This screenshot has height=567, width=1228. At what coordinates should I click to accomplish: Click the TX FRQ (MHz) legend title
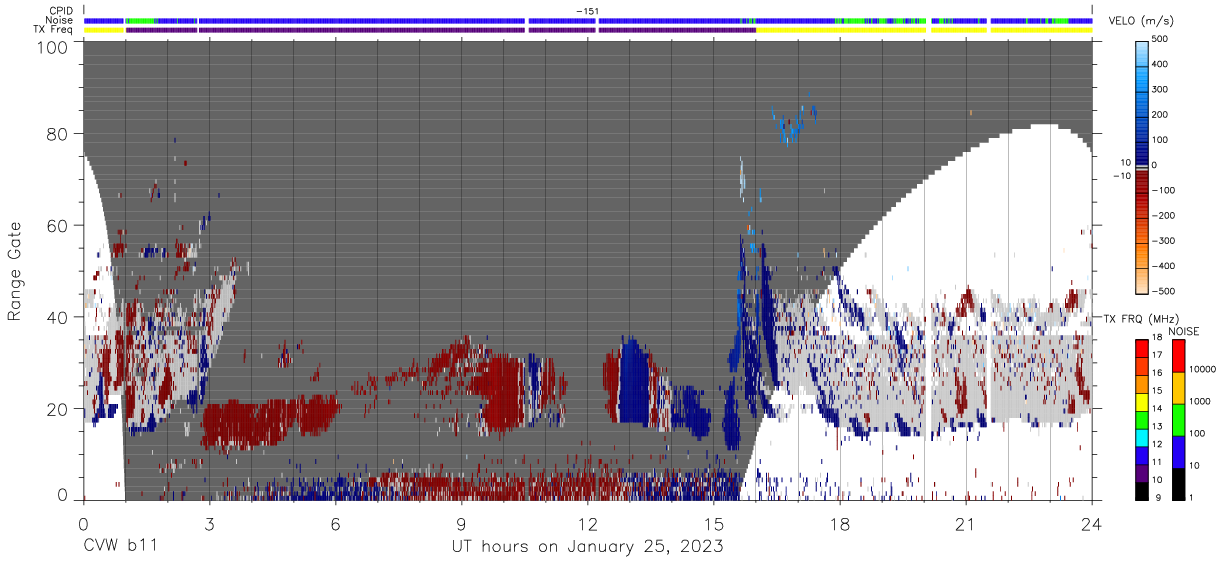point(1143,318)
